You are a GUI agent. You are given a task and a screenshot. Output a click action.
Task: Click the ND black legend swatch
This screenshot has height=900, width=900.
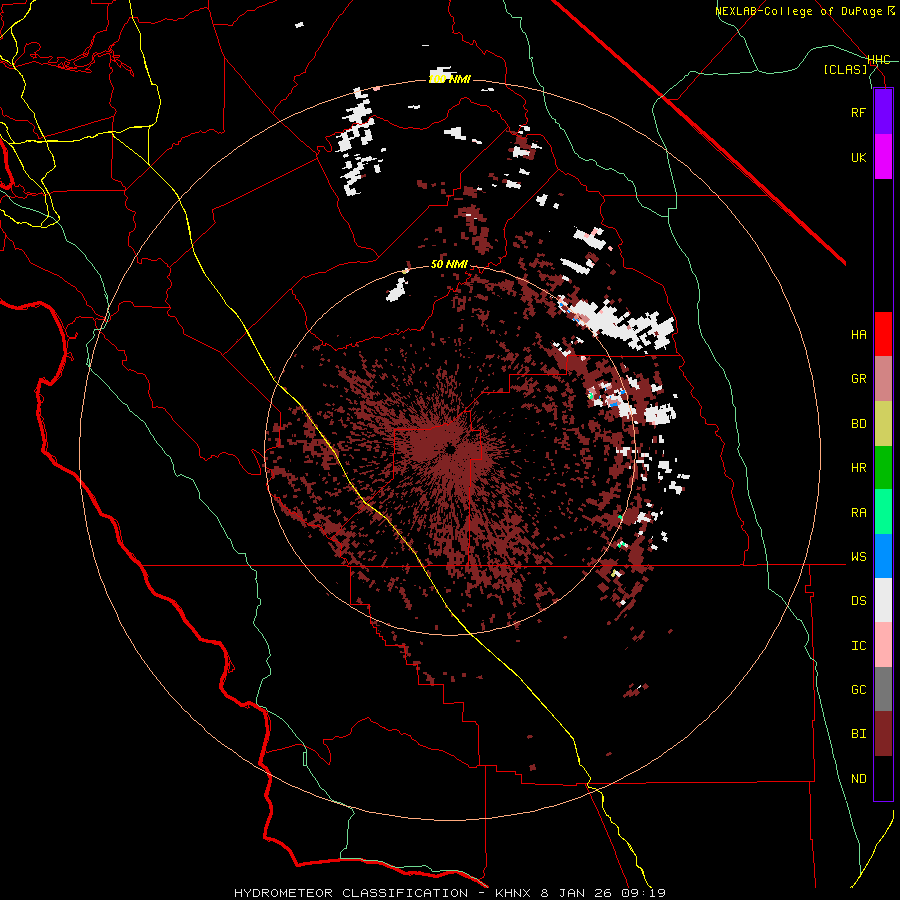[883, 778]
